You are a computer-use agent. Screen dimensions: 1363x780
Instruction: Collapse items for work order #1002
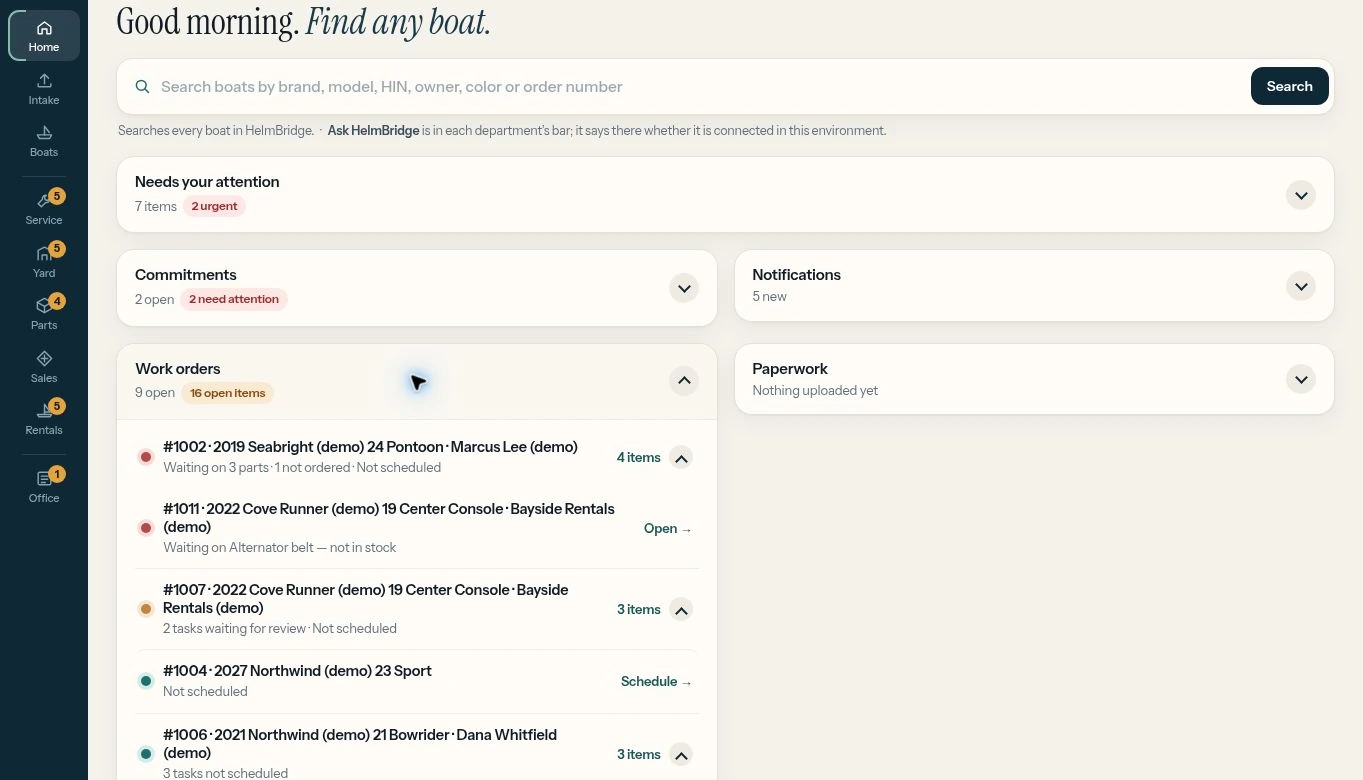point(681,458)
